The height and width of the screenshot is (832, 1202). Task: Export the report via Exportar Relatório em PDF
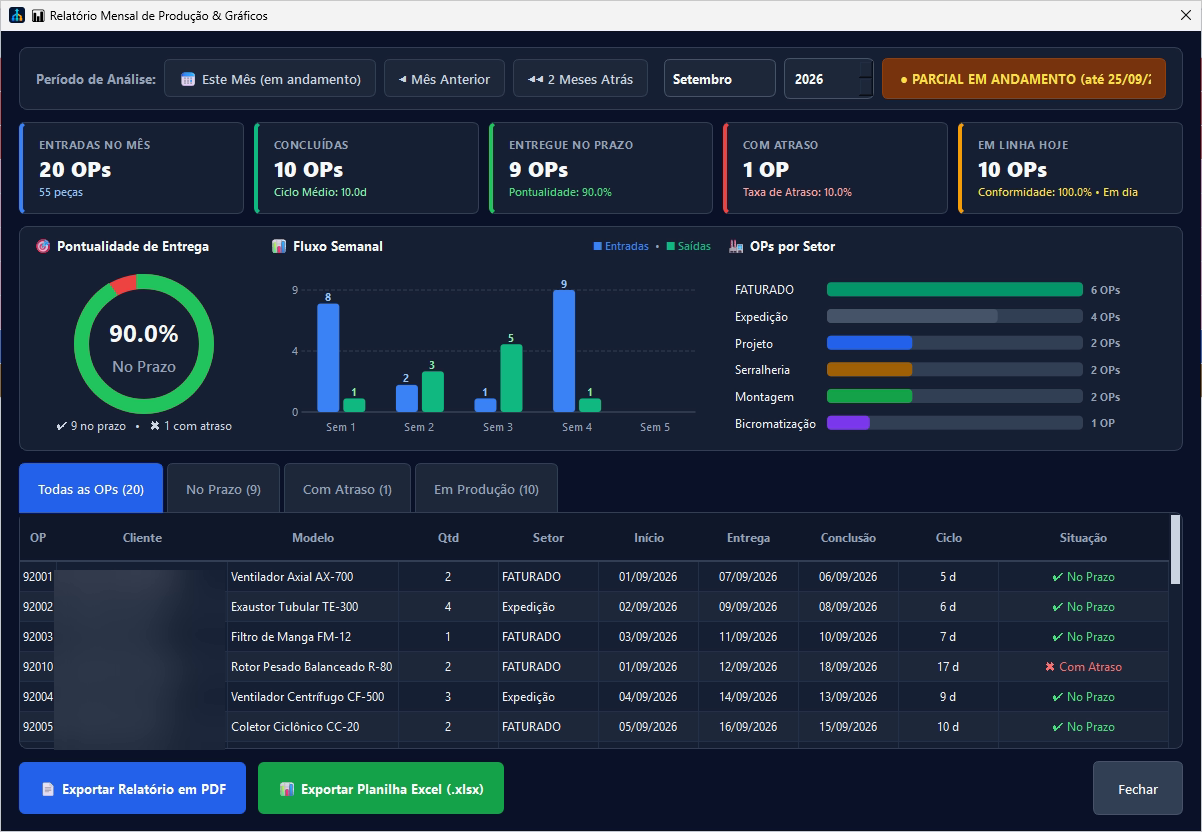(132, 788)
